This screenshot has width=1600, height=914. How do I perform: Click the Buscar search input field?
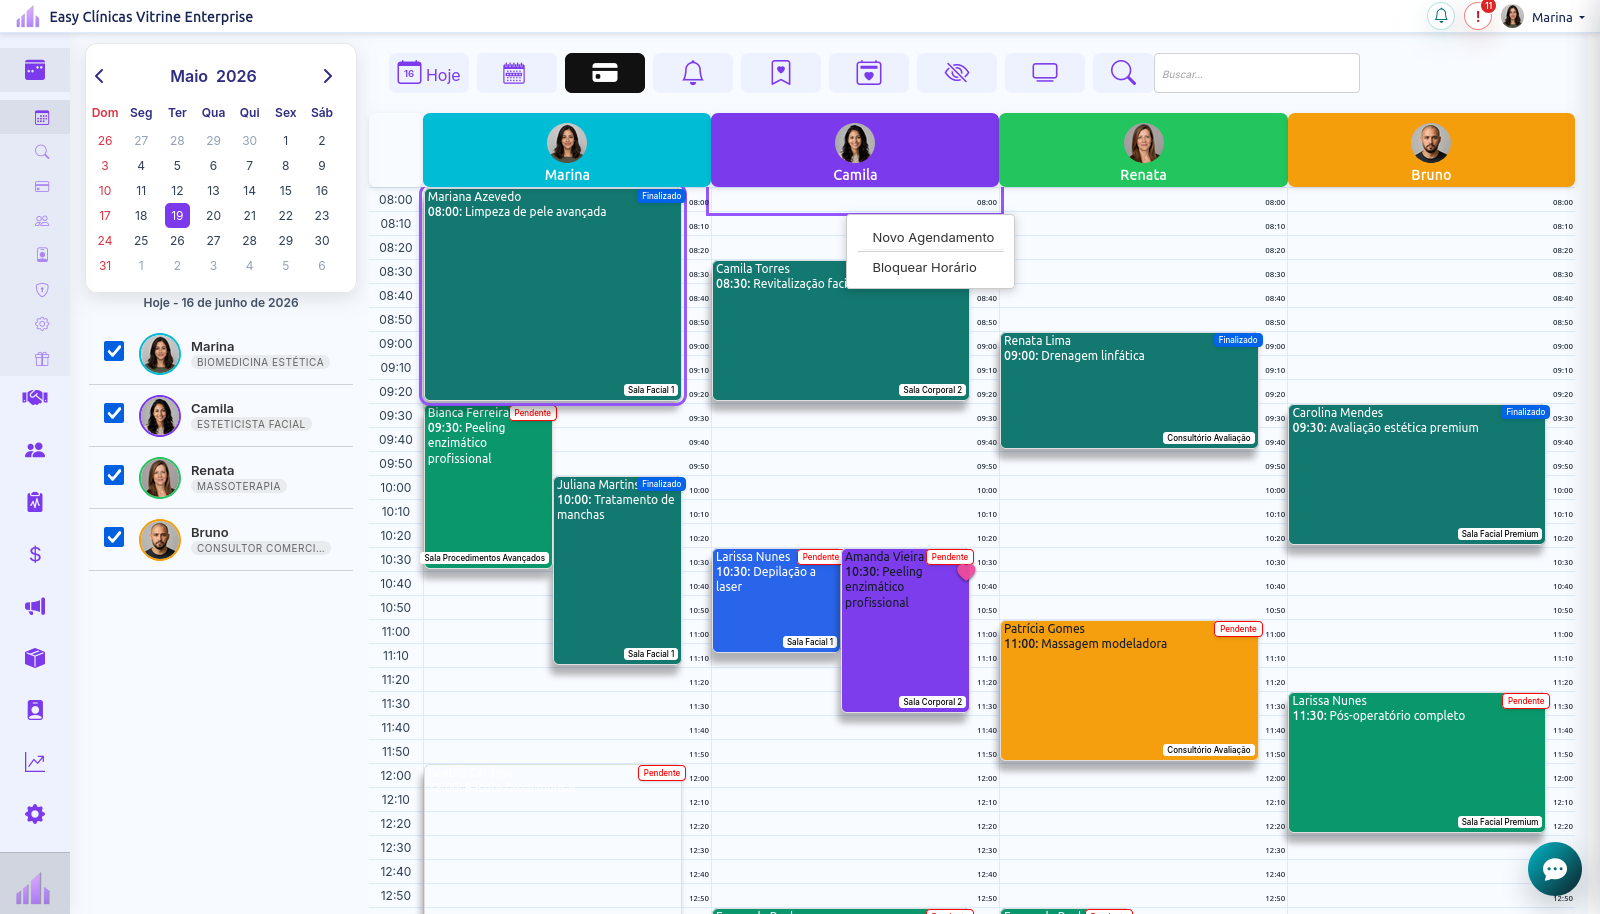(x=1256, y=73)
